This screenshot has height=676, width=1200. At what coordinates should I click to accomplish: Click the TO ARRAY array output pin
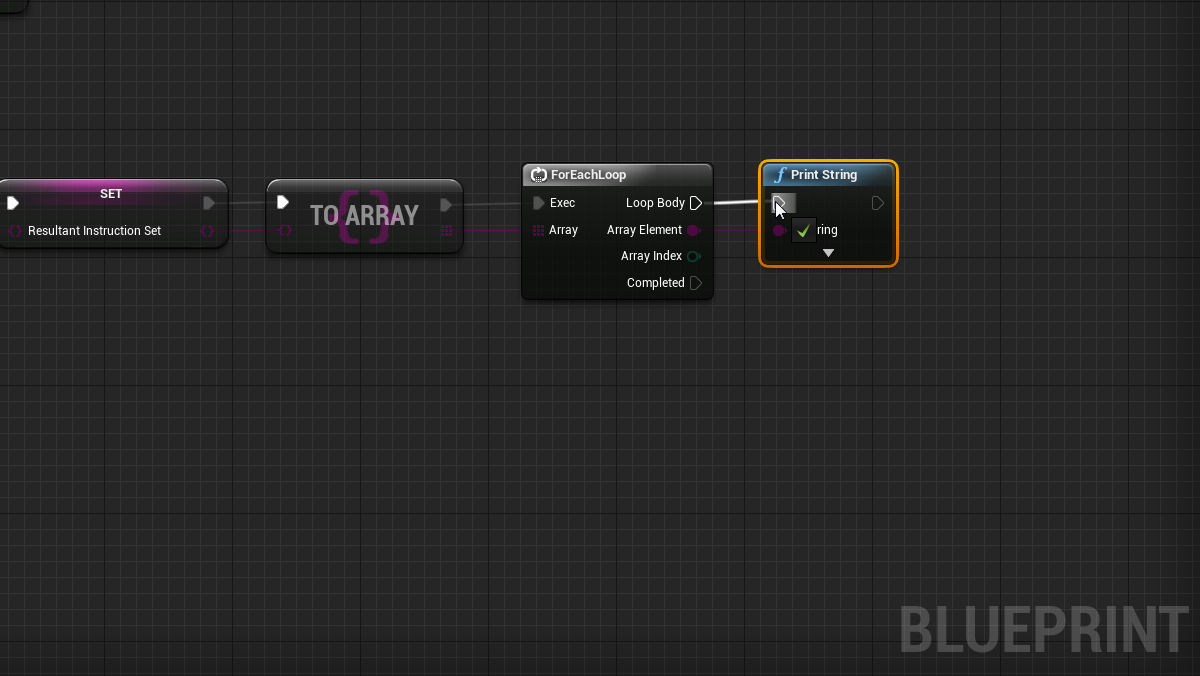click(446, 231)
